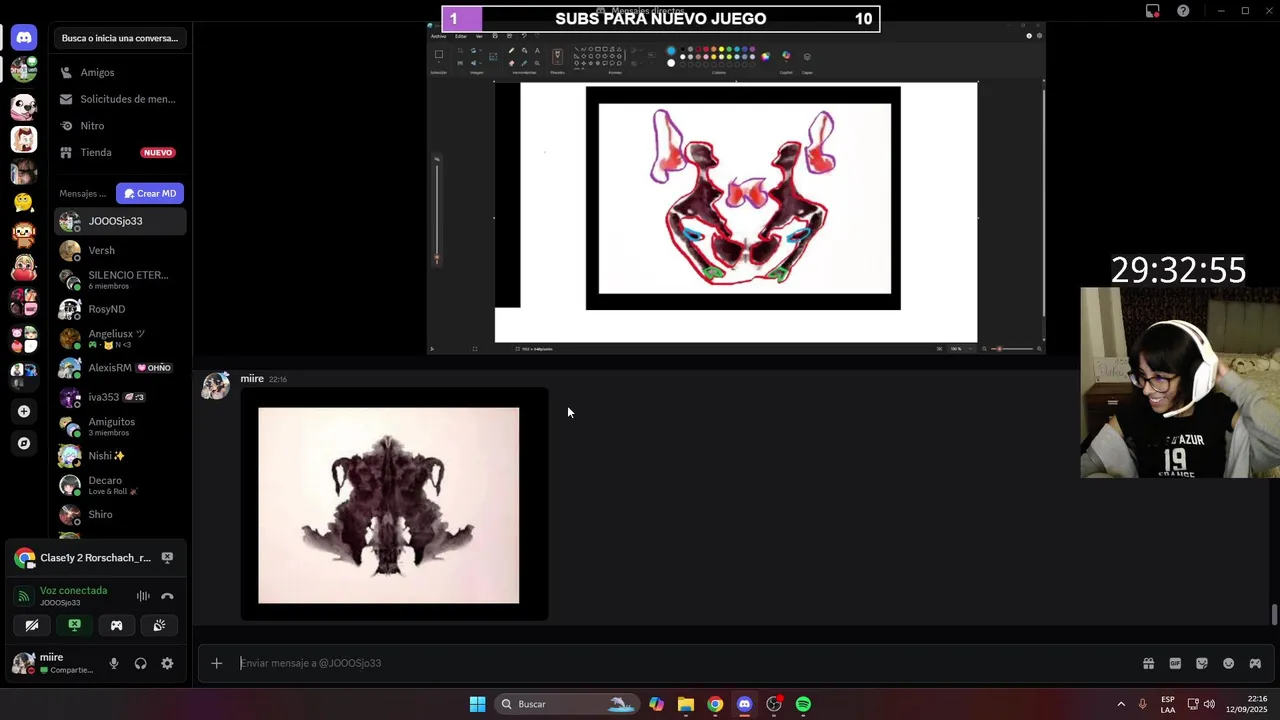This screenshot has width=1280, height=720.
Task: Click the shared screen stream view
Action: point(736,188)
